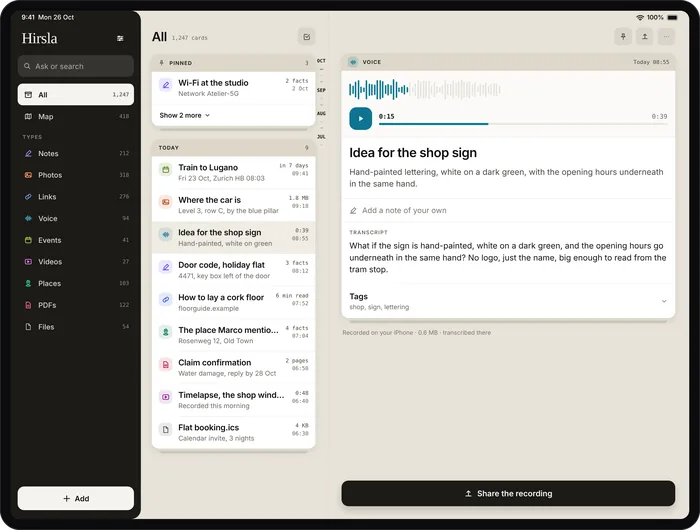Collapse the Pinned section header
This screenshot has width=700, height=530.
coord(233,63)
